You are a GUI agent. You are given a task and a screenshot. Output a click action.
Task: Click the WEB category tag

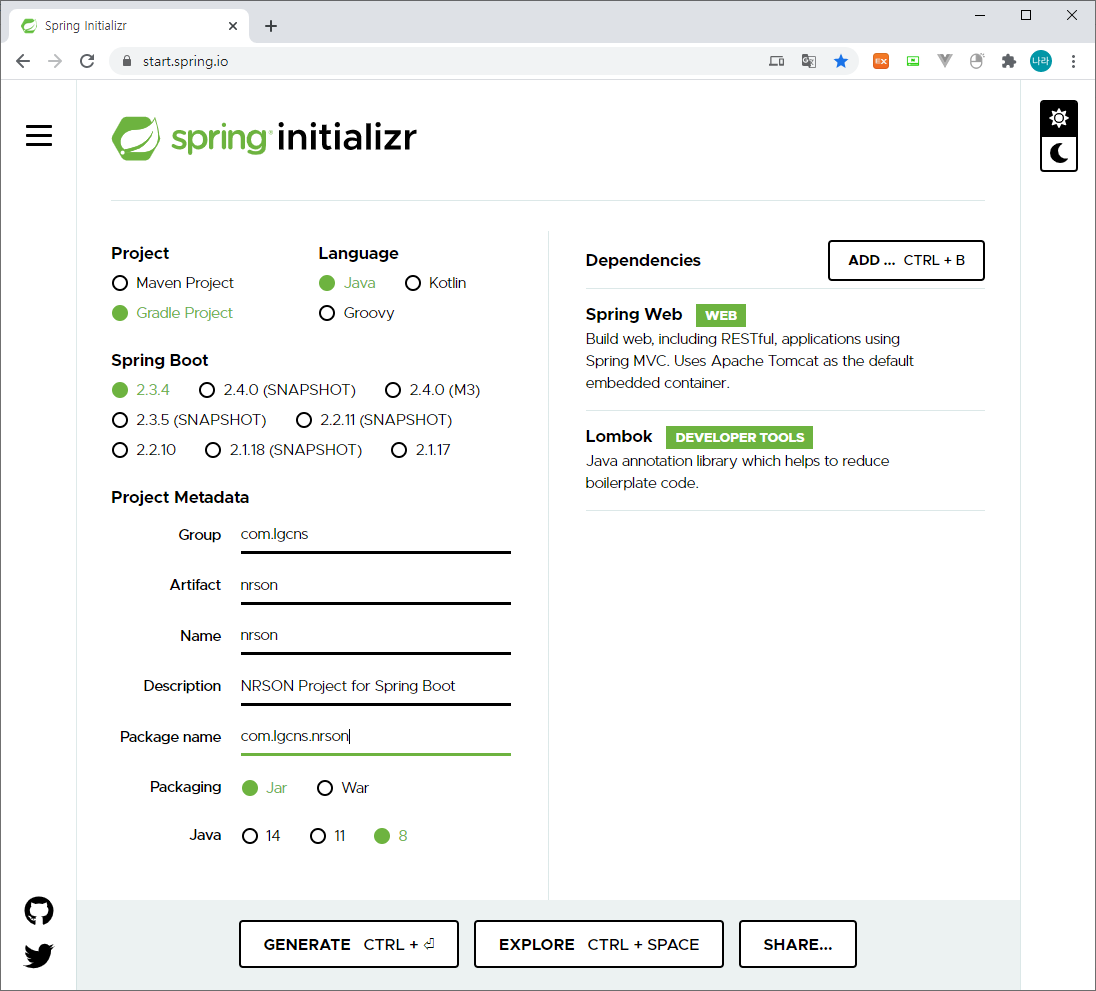click(x=721, y=315)
